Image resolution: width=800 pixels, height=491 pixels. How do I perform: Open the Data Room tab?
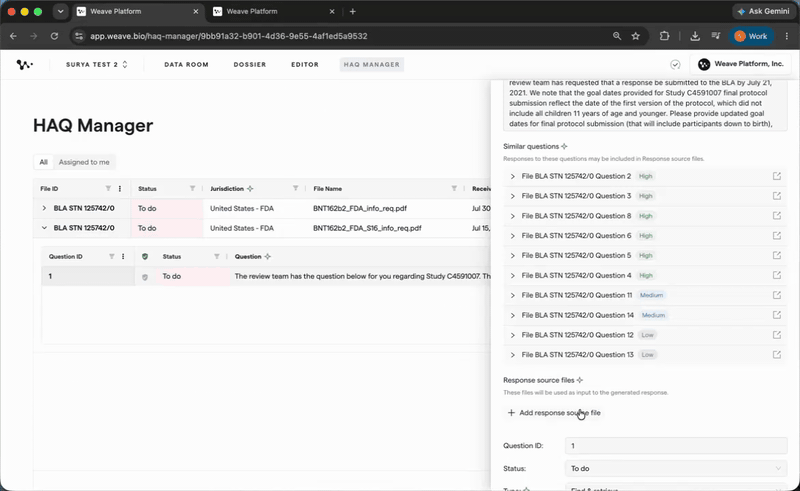coord(186,64)
